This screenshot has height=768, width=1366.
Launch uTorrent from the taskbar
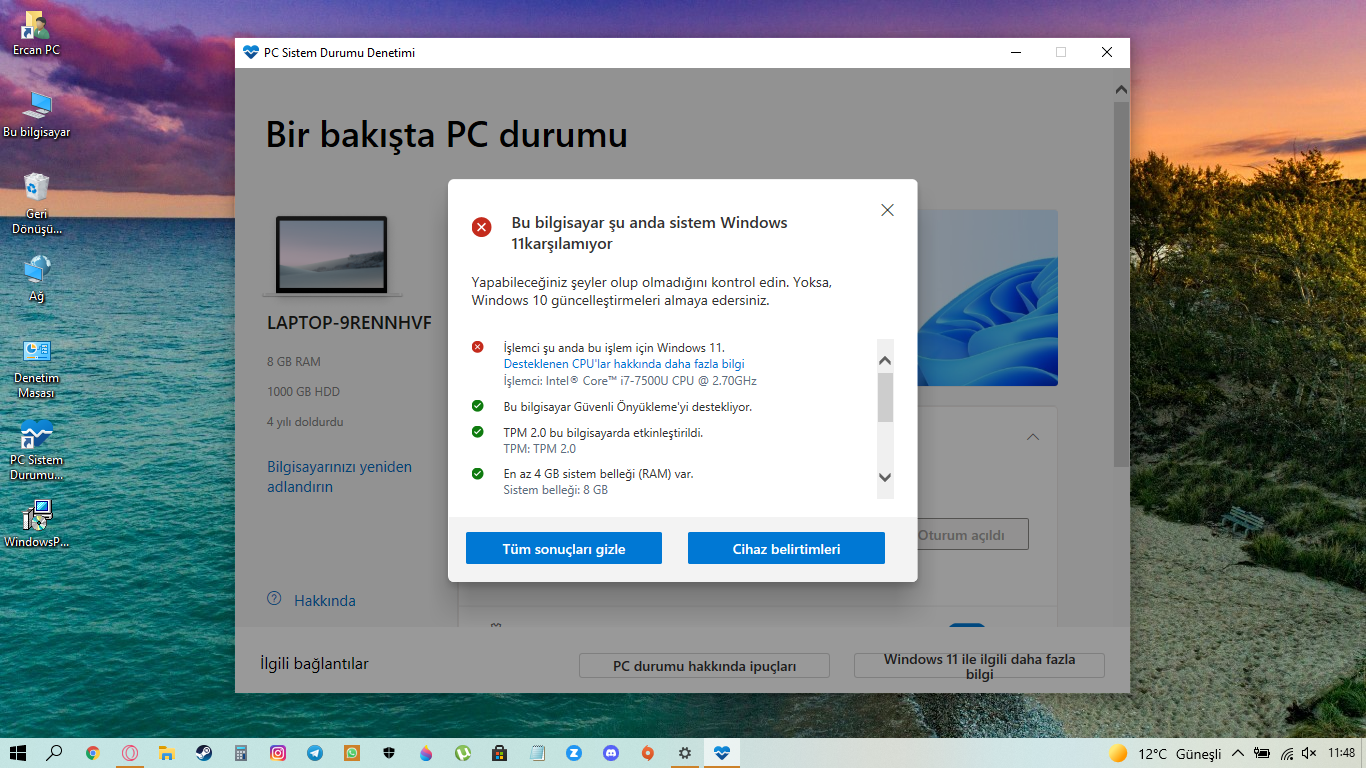pos(463,753)
